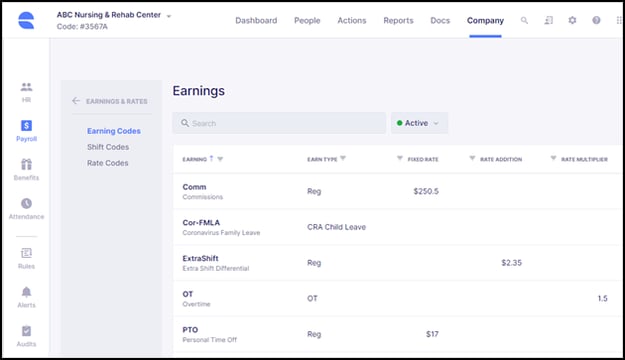
Task: Click the search magnifier in header
Action: point(524,20)
